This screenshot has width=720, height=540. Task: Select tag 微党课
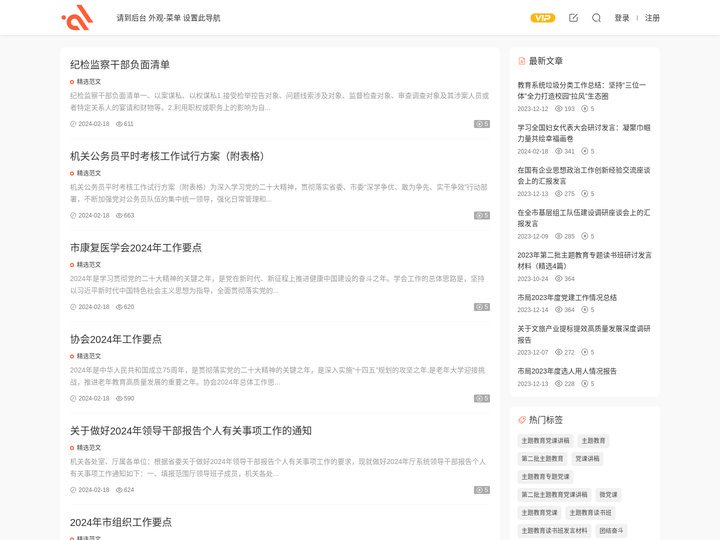608,495
